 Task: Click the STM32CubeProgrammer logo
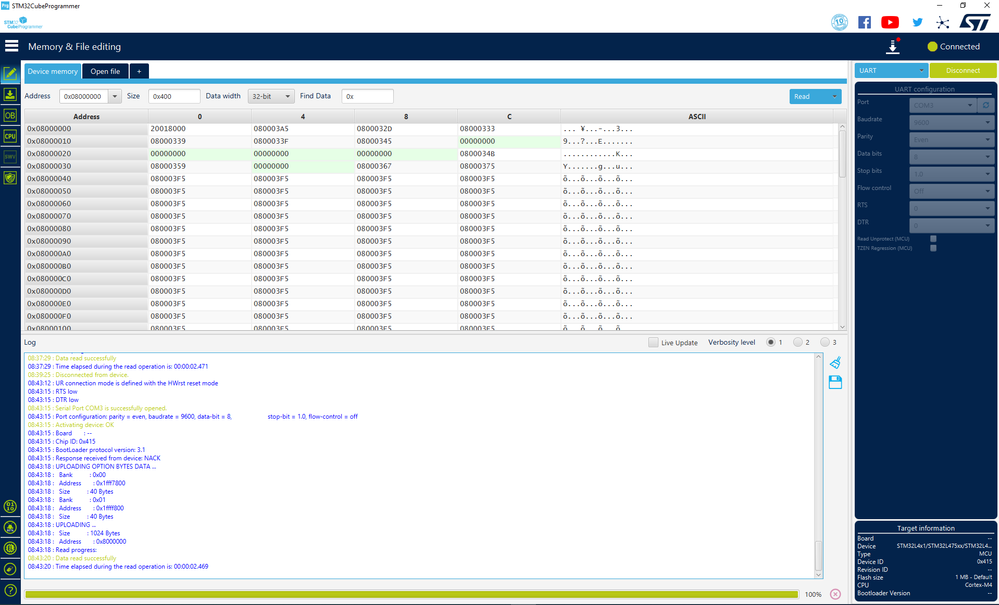tap(23, 23)
